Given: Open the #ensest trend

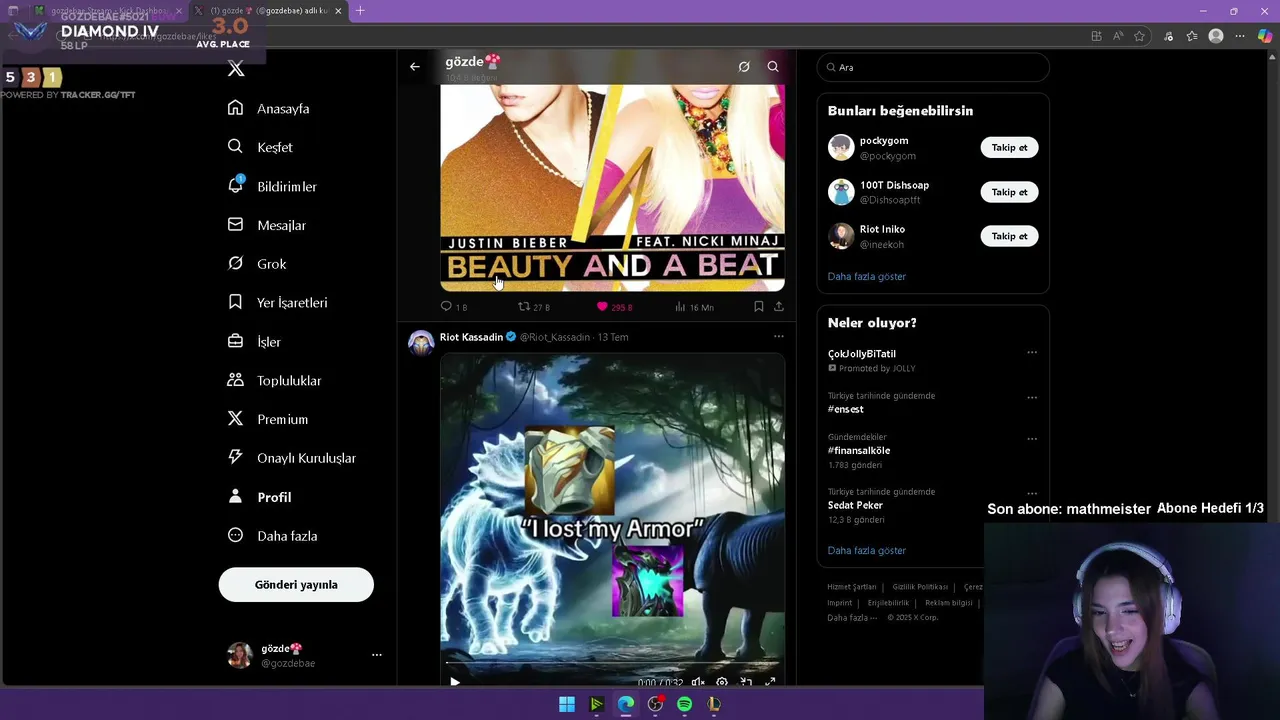Looking at the screenshot, I should tap(846, 409).
